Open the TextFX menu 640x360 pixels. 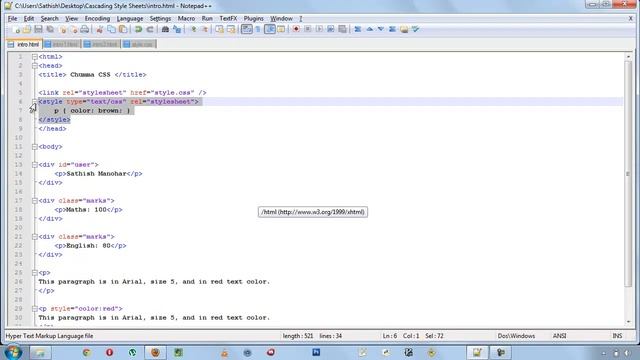point(228,18)
